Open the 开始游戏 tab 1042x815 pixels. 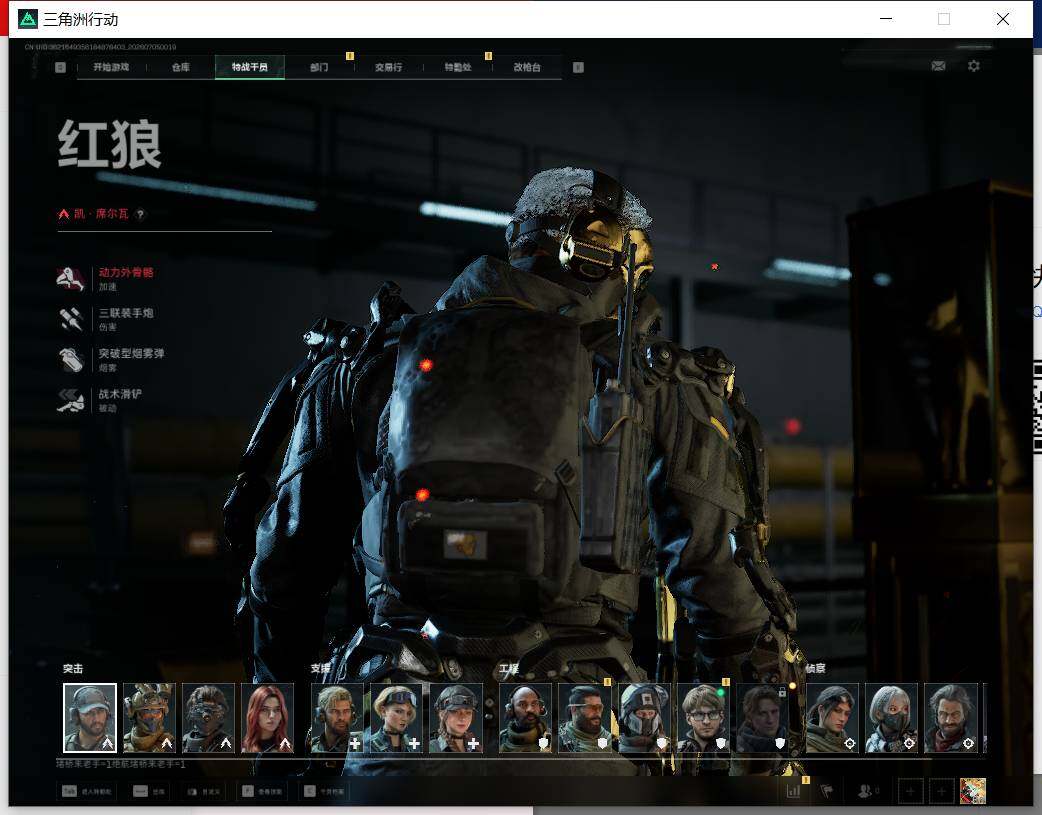click(111, 67)
